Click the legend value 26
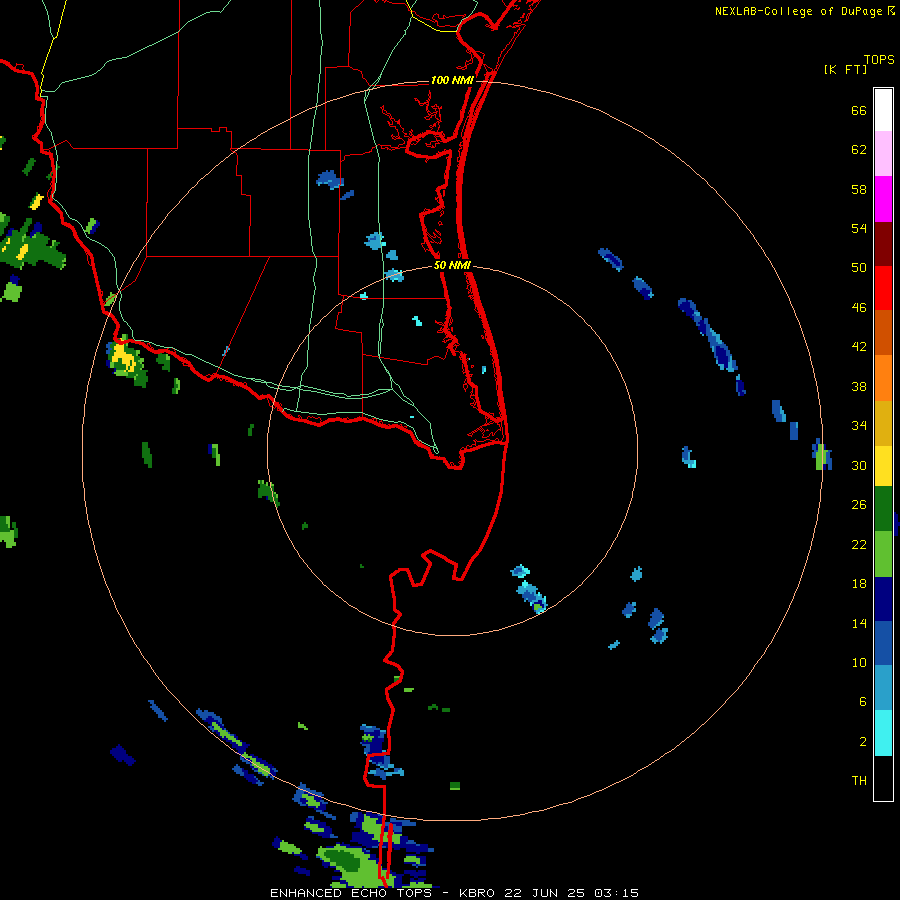 tap(859, 505)
